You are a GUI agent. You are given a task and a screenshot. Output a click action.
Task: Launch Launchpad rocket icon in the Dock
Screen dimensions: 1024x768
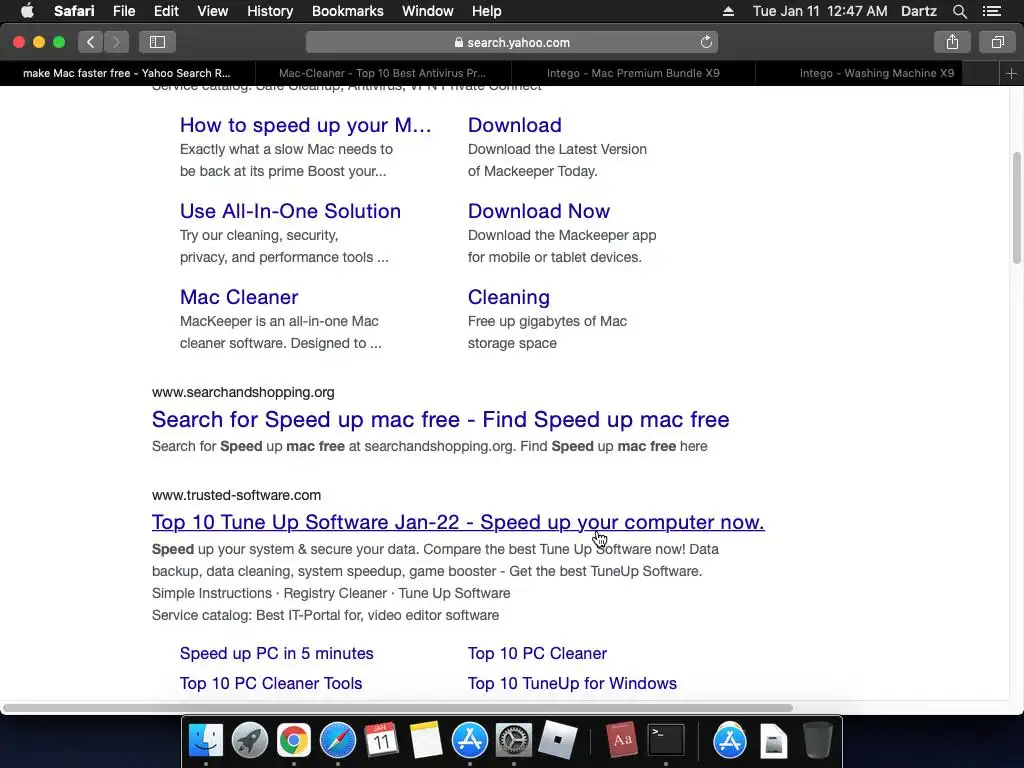249,741
